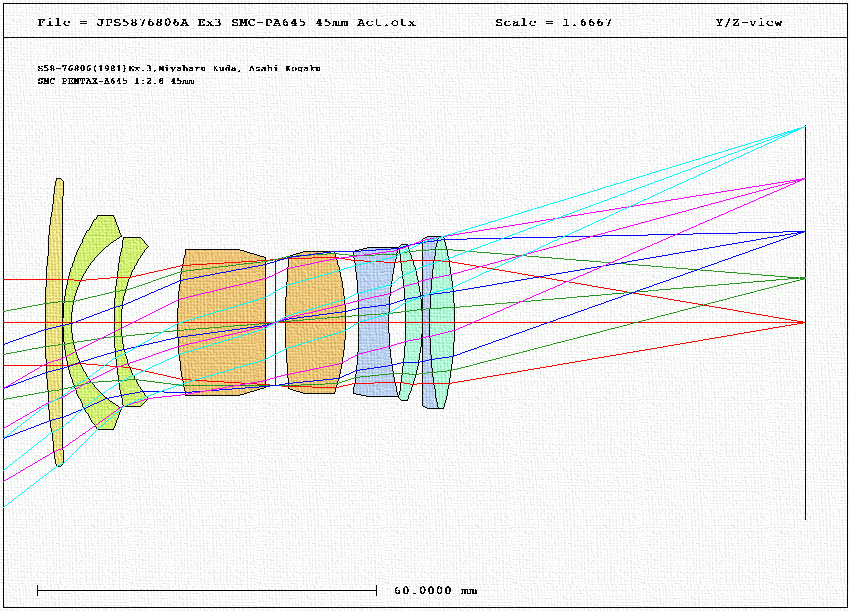Click the vertical image plane line
The image size is (849, 611).
click(805, 322)
